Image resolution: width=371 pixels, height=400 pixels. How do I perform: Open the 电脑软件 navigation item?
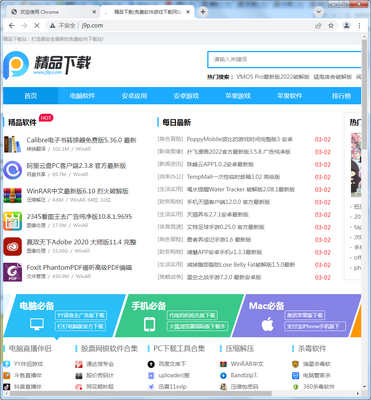click(82, 96)
